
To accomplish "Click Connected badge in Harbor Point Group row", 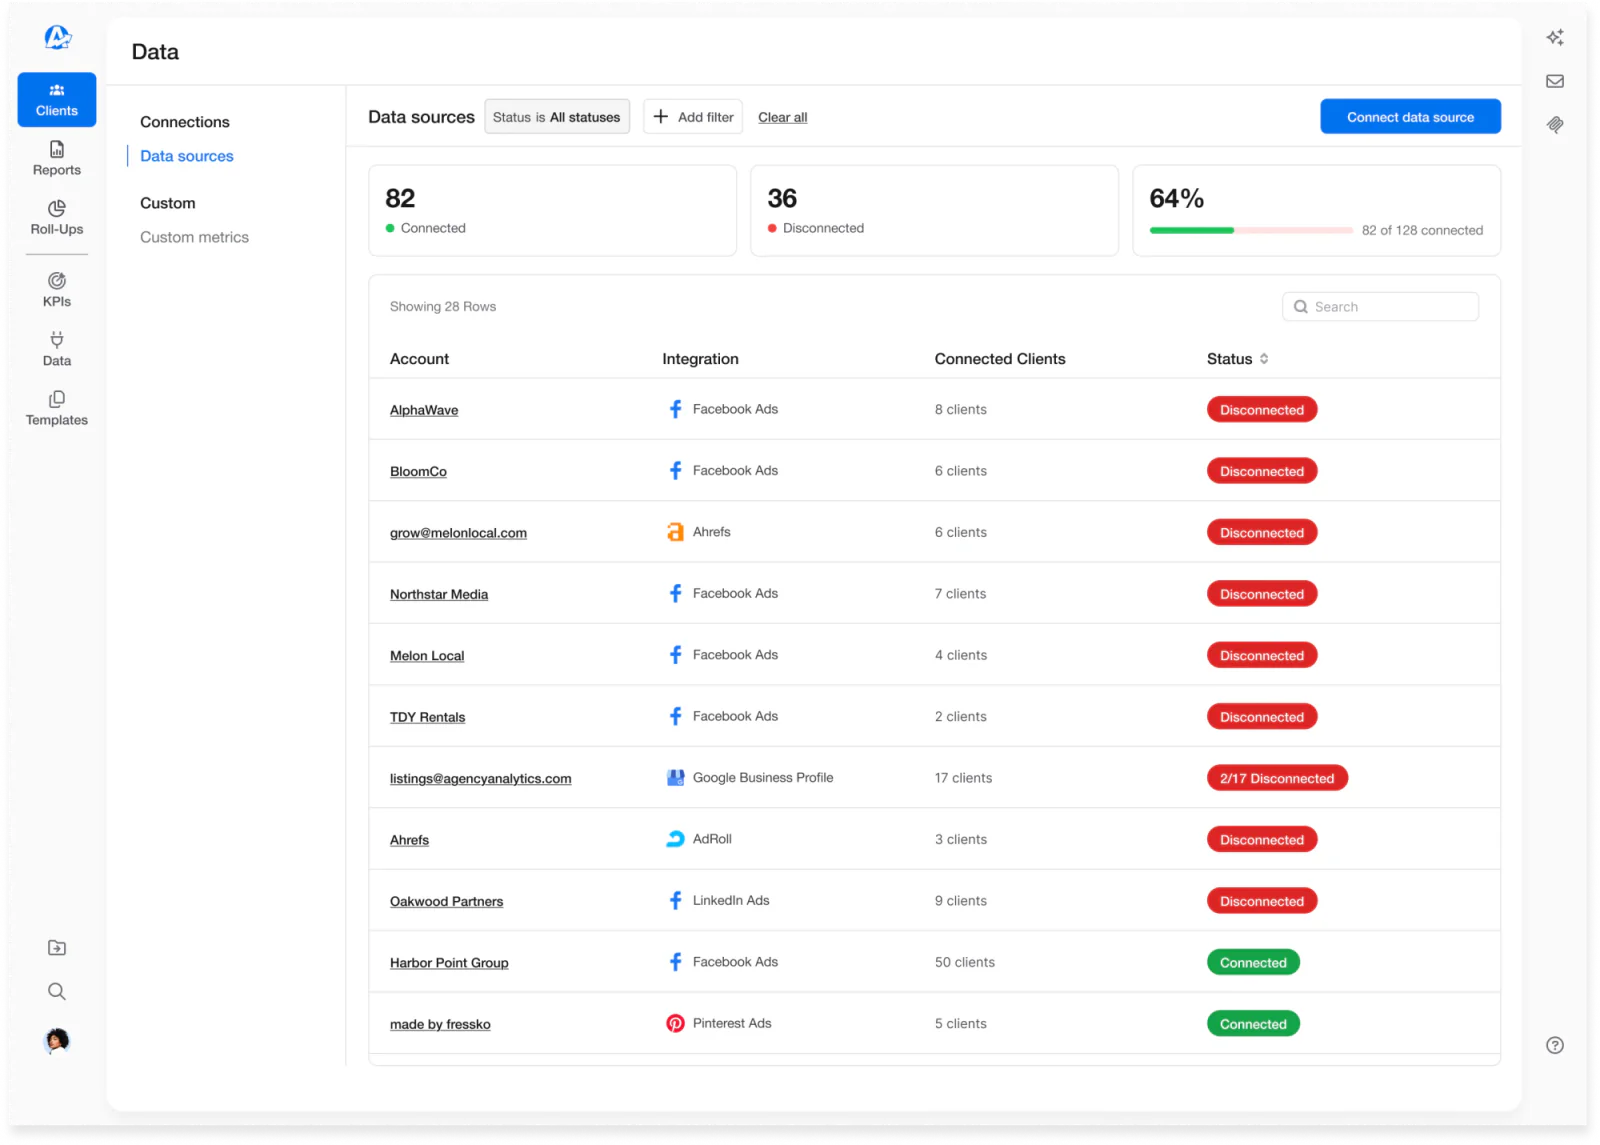I will coord(1253,963).
